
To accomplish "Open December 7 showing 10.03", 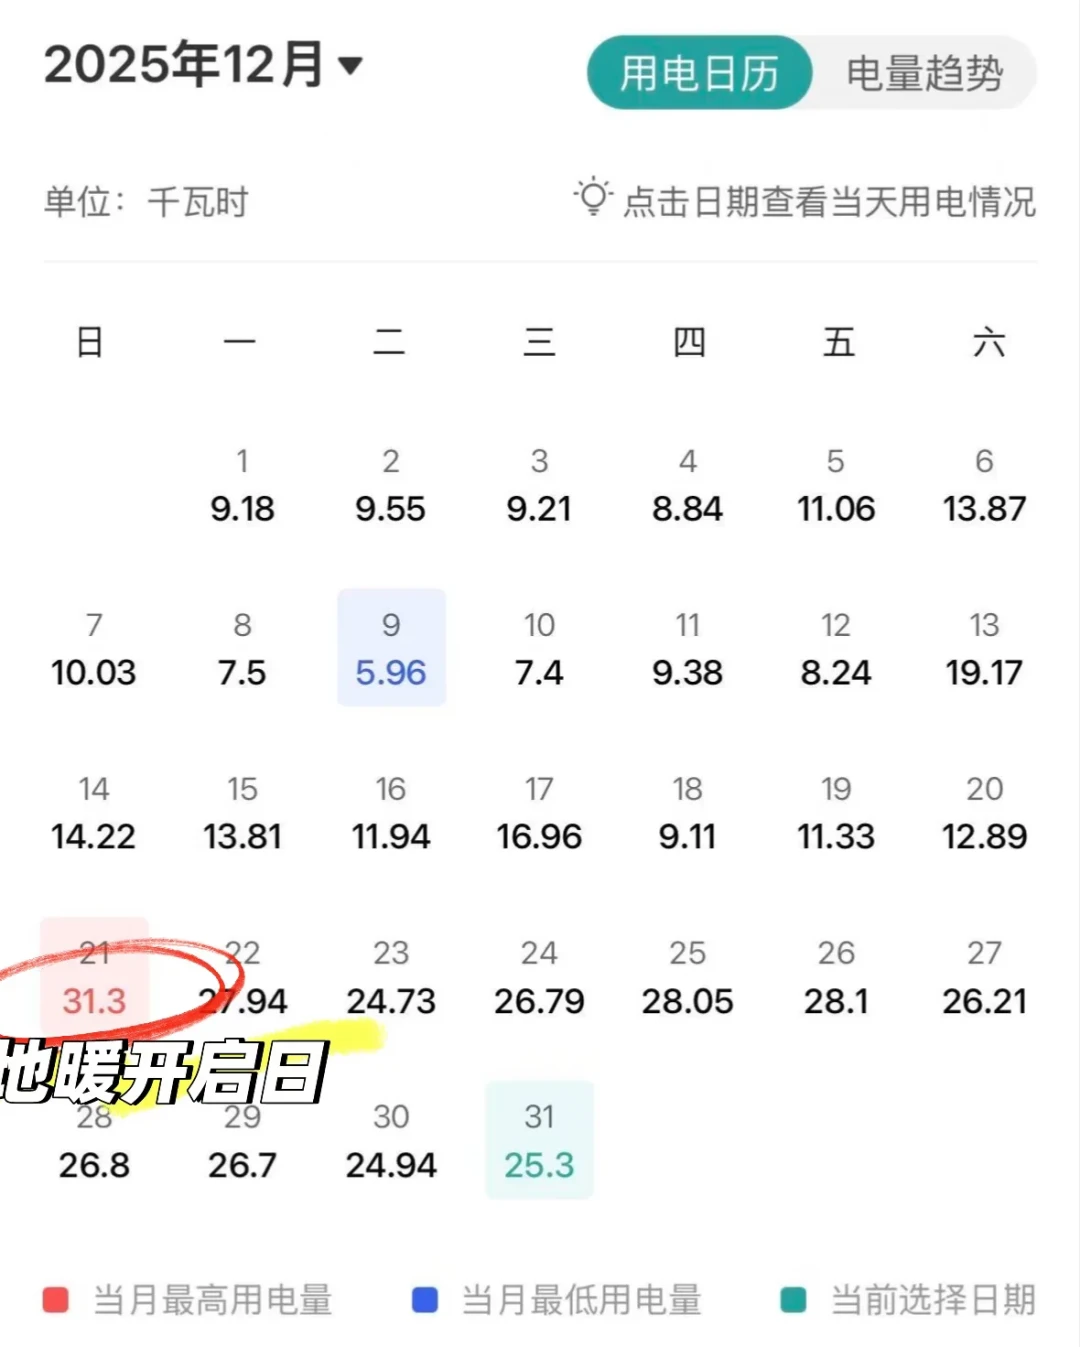I will tap(94, 649).
